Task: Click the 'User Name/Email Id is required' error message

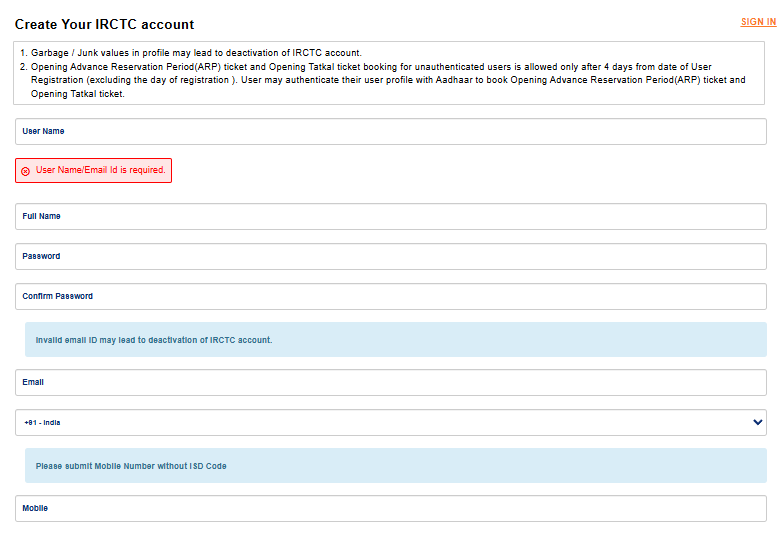Action: point(100,170)
